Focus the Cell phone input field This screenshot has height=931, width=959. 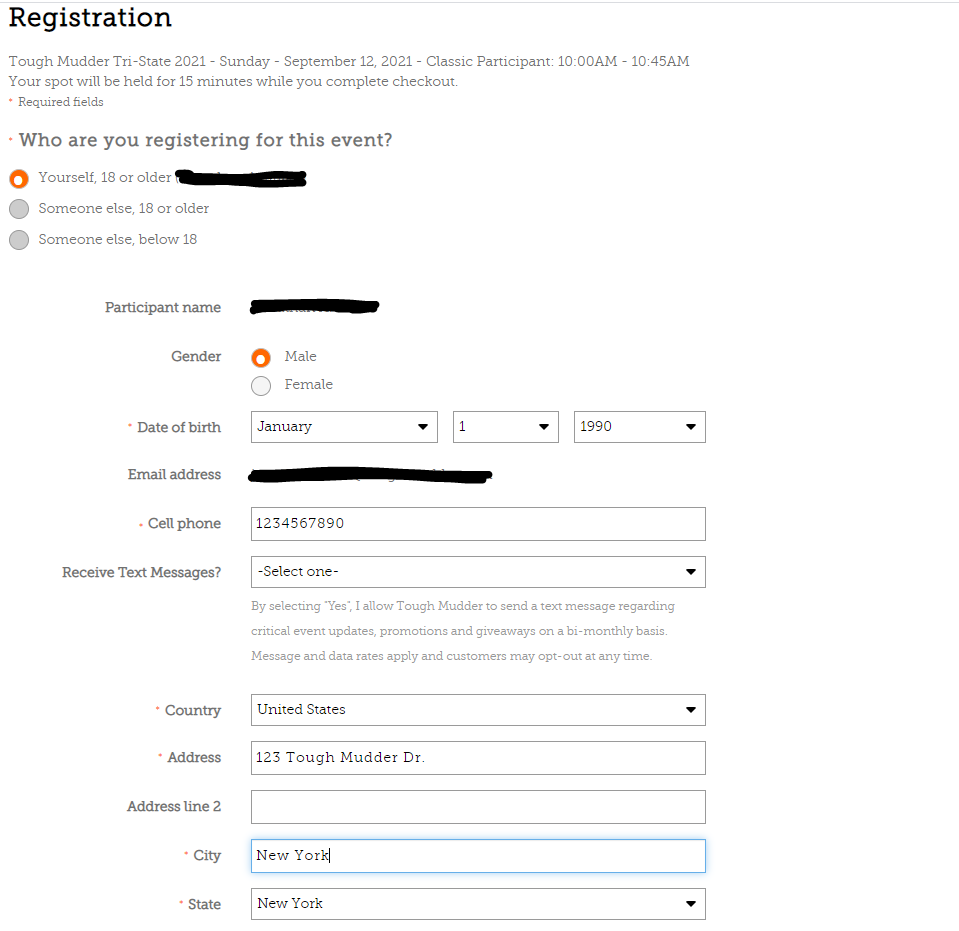point(478,524)
